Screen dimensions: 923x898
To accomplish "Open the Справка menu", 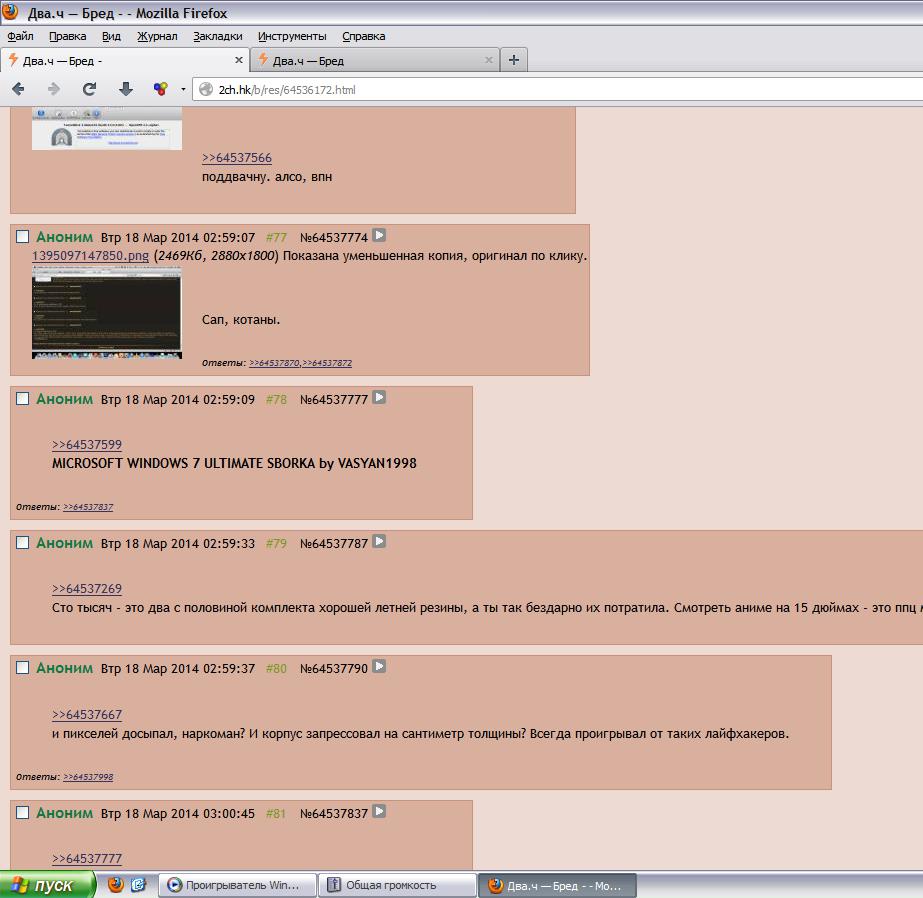I will [364, 36].
